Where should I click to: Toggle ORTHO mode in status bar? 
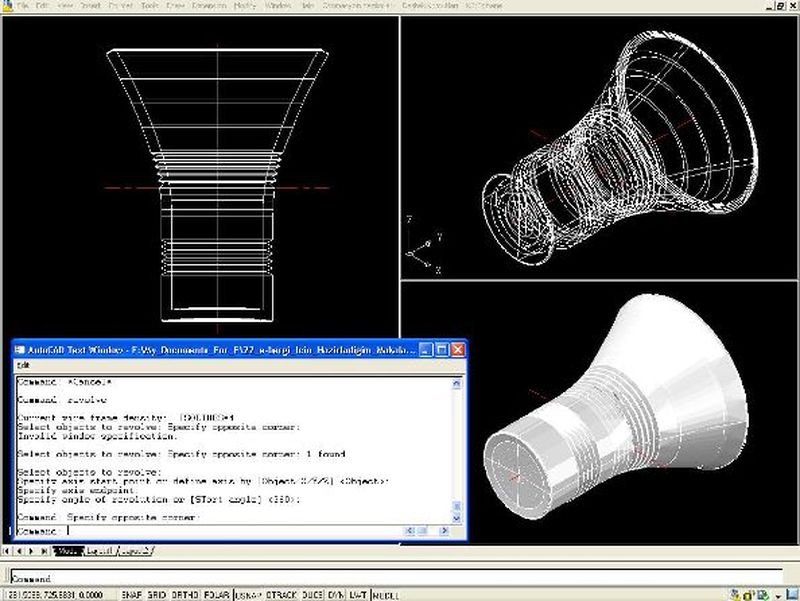pyautogui.click(x=184, y=595)
